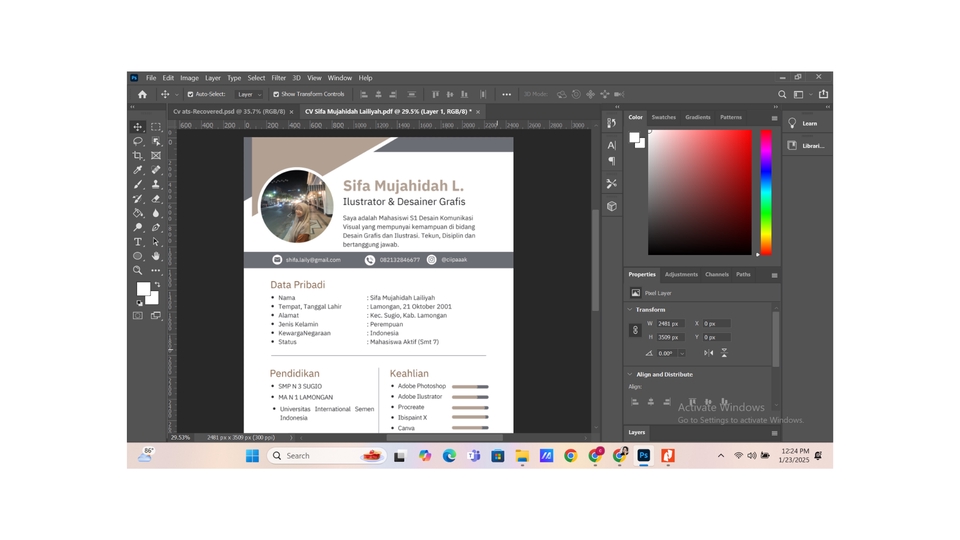Select the Path Selection tool
This screenshot has width=960, height=540.
156,242
